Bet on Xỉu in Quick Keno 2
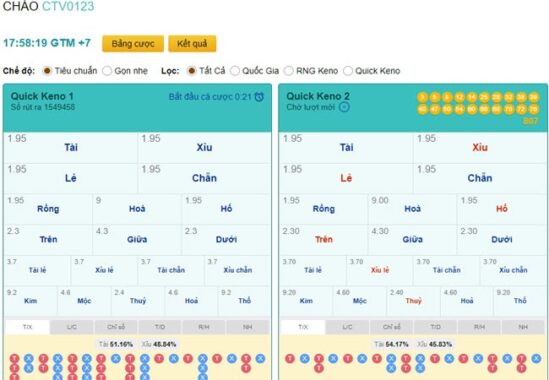Image resolution: width=549 pixels, height=380 pixels. 480,147
